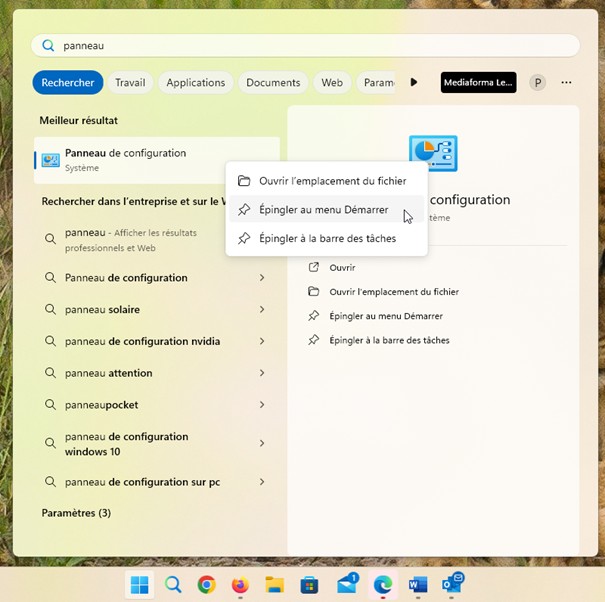Click the Mediaforma Le... organization button

(478, 82)
